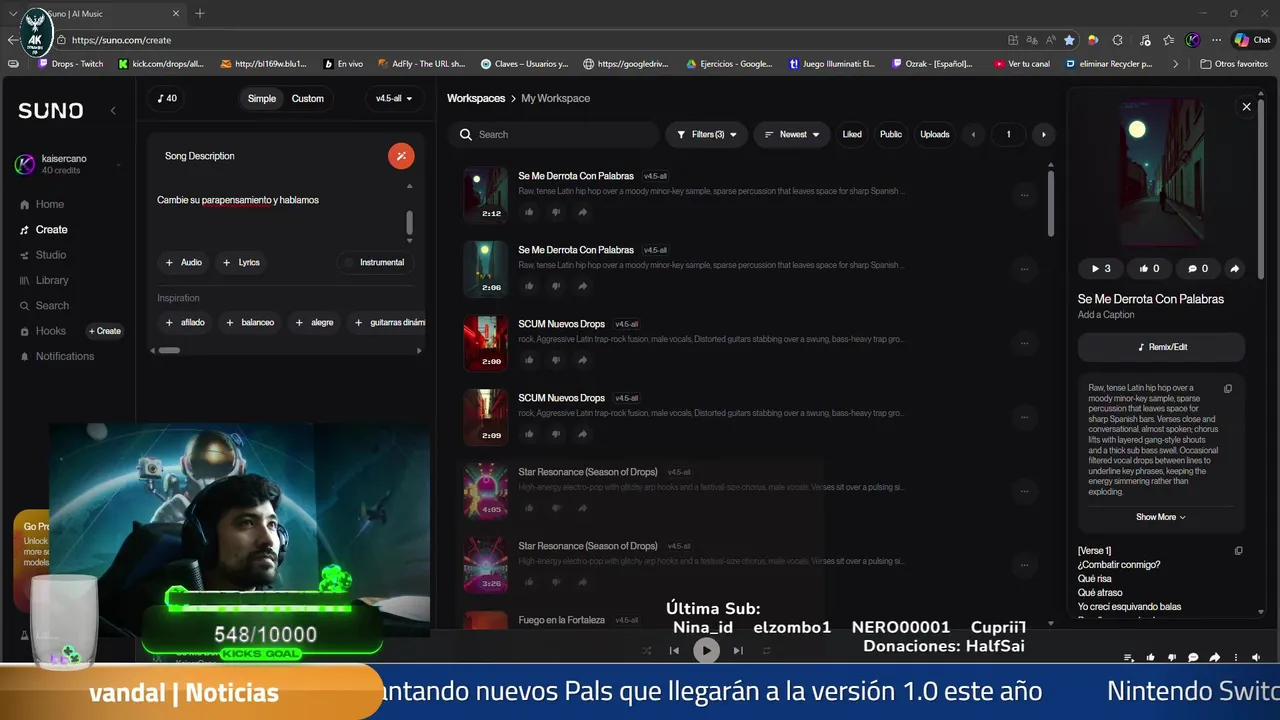Click the 40 credits music note counter
This screenshot has width=1280, height=720.
167,98
